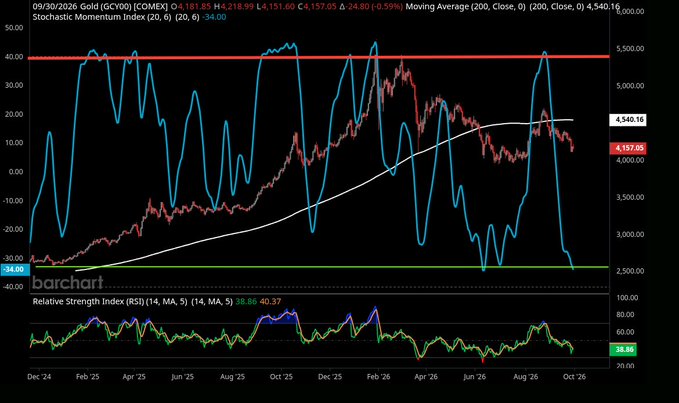Viewport: 679px width, 403px height.
Task: Click the Gold (GCY00) [COMEX] symbol title
Action: tap(124, 6)
